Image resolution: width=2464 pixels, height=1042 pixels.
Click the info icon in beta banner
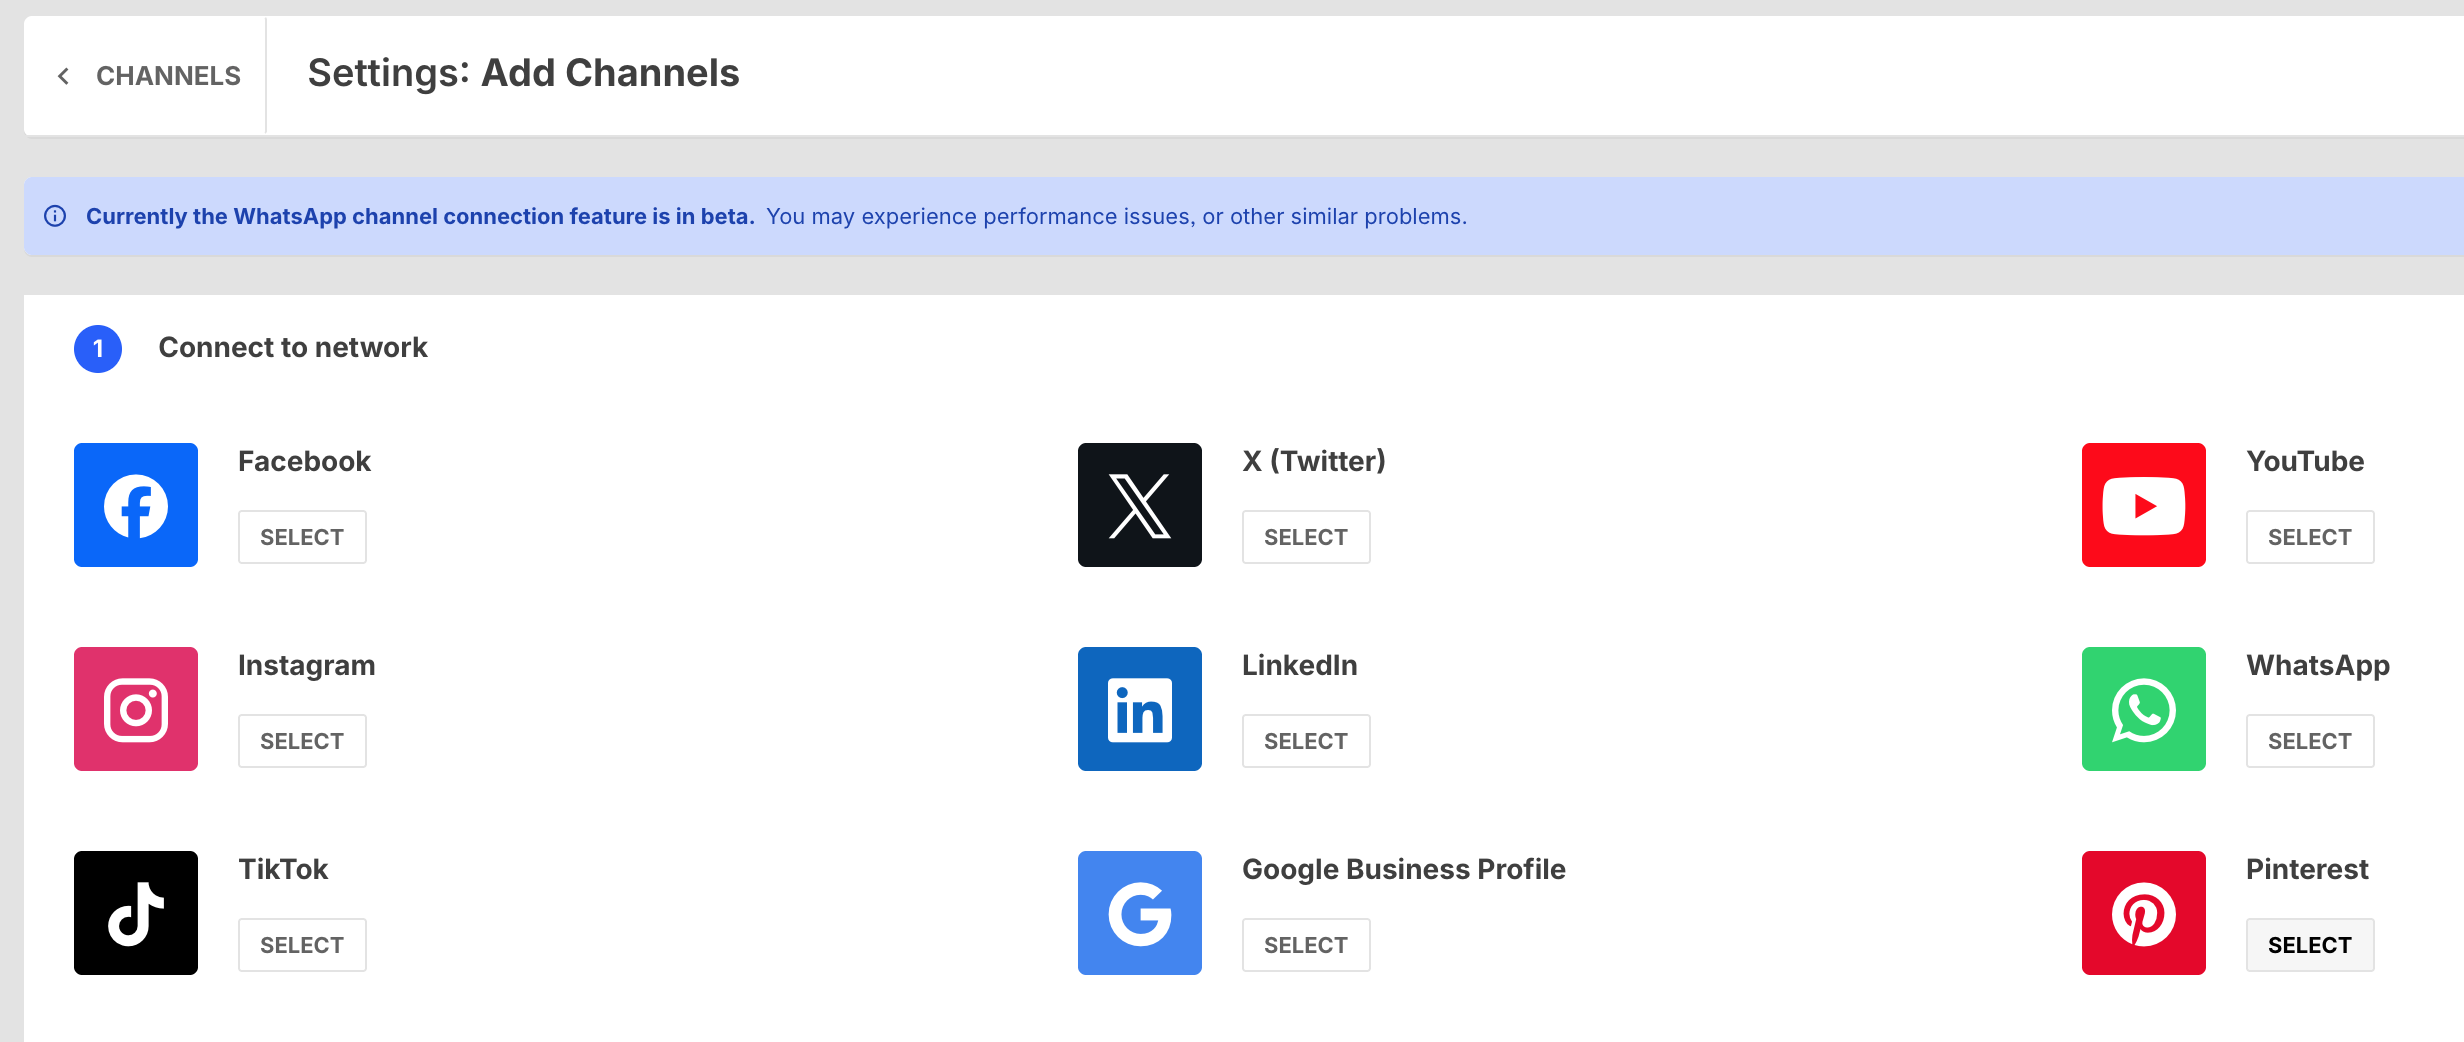(x=55, y=216)
